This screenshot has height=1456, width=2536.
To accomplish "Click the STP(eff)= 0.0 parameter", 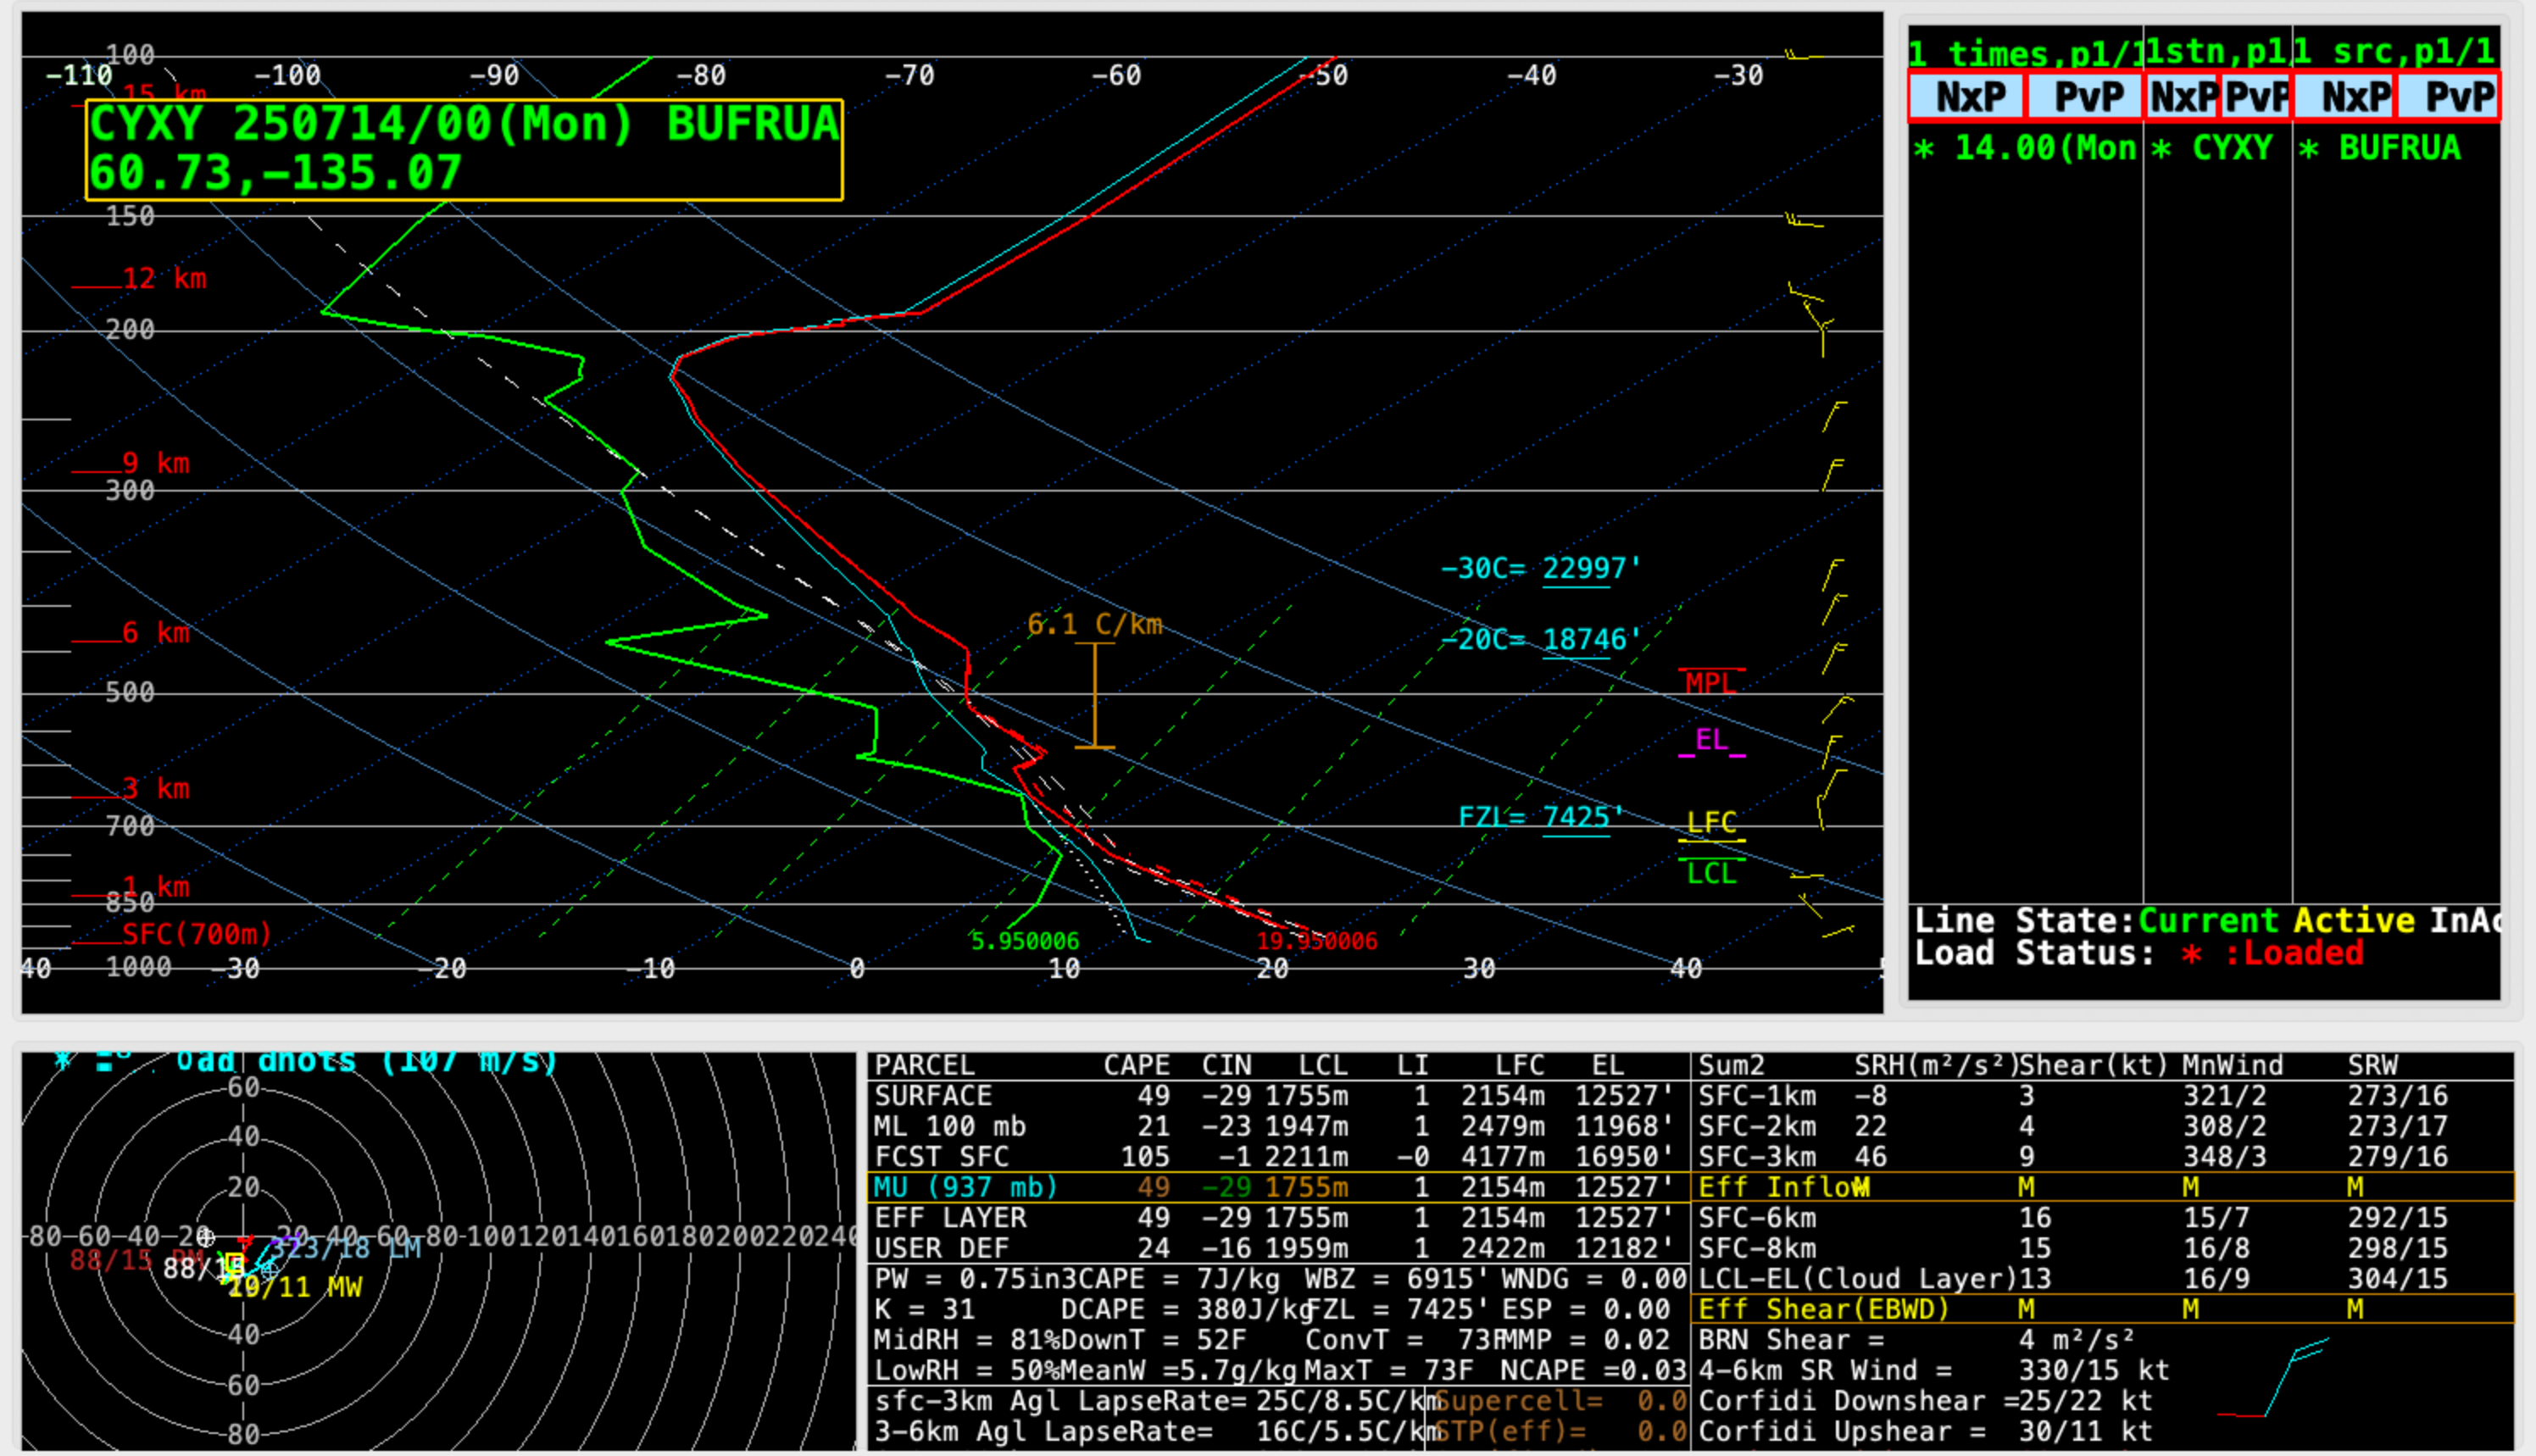I will (x=1562, y=1432).
